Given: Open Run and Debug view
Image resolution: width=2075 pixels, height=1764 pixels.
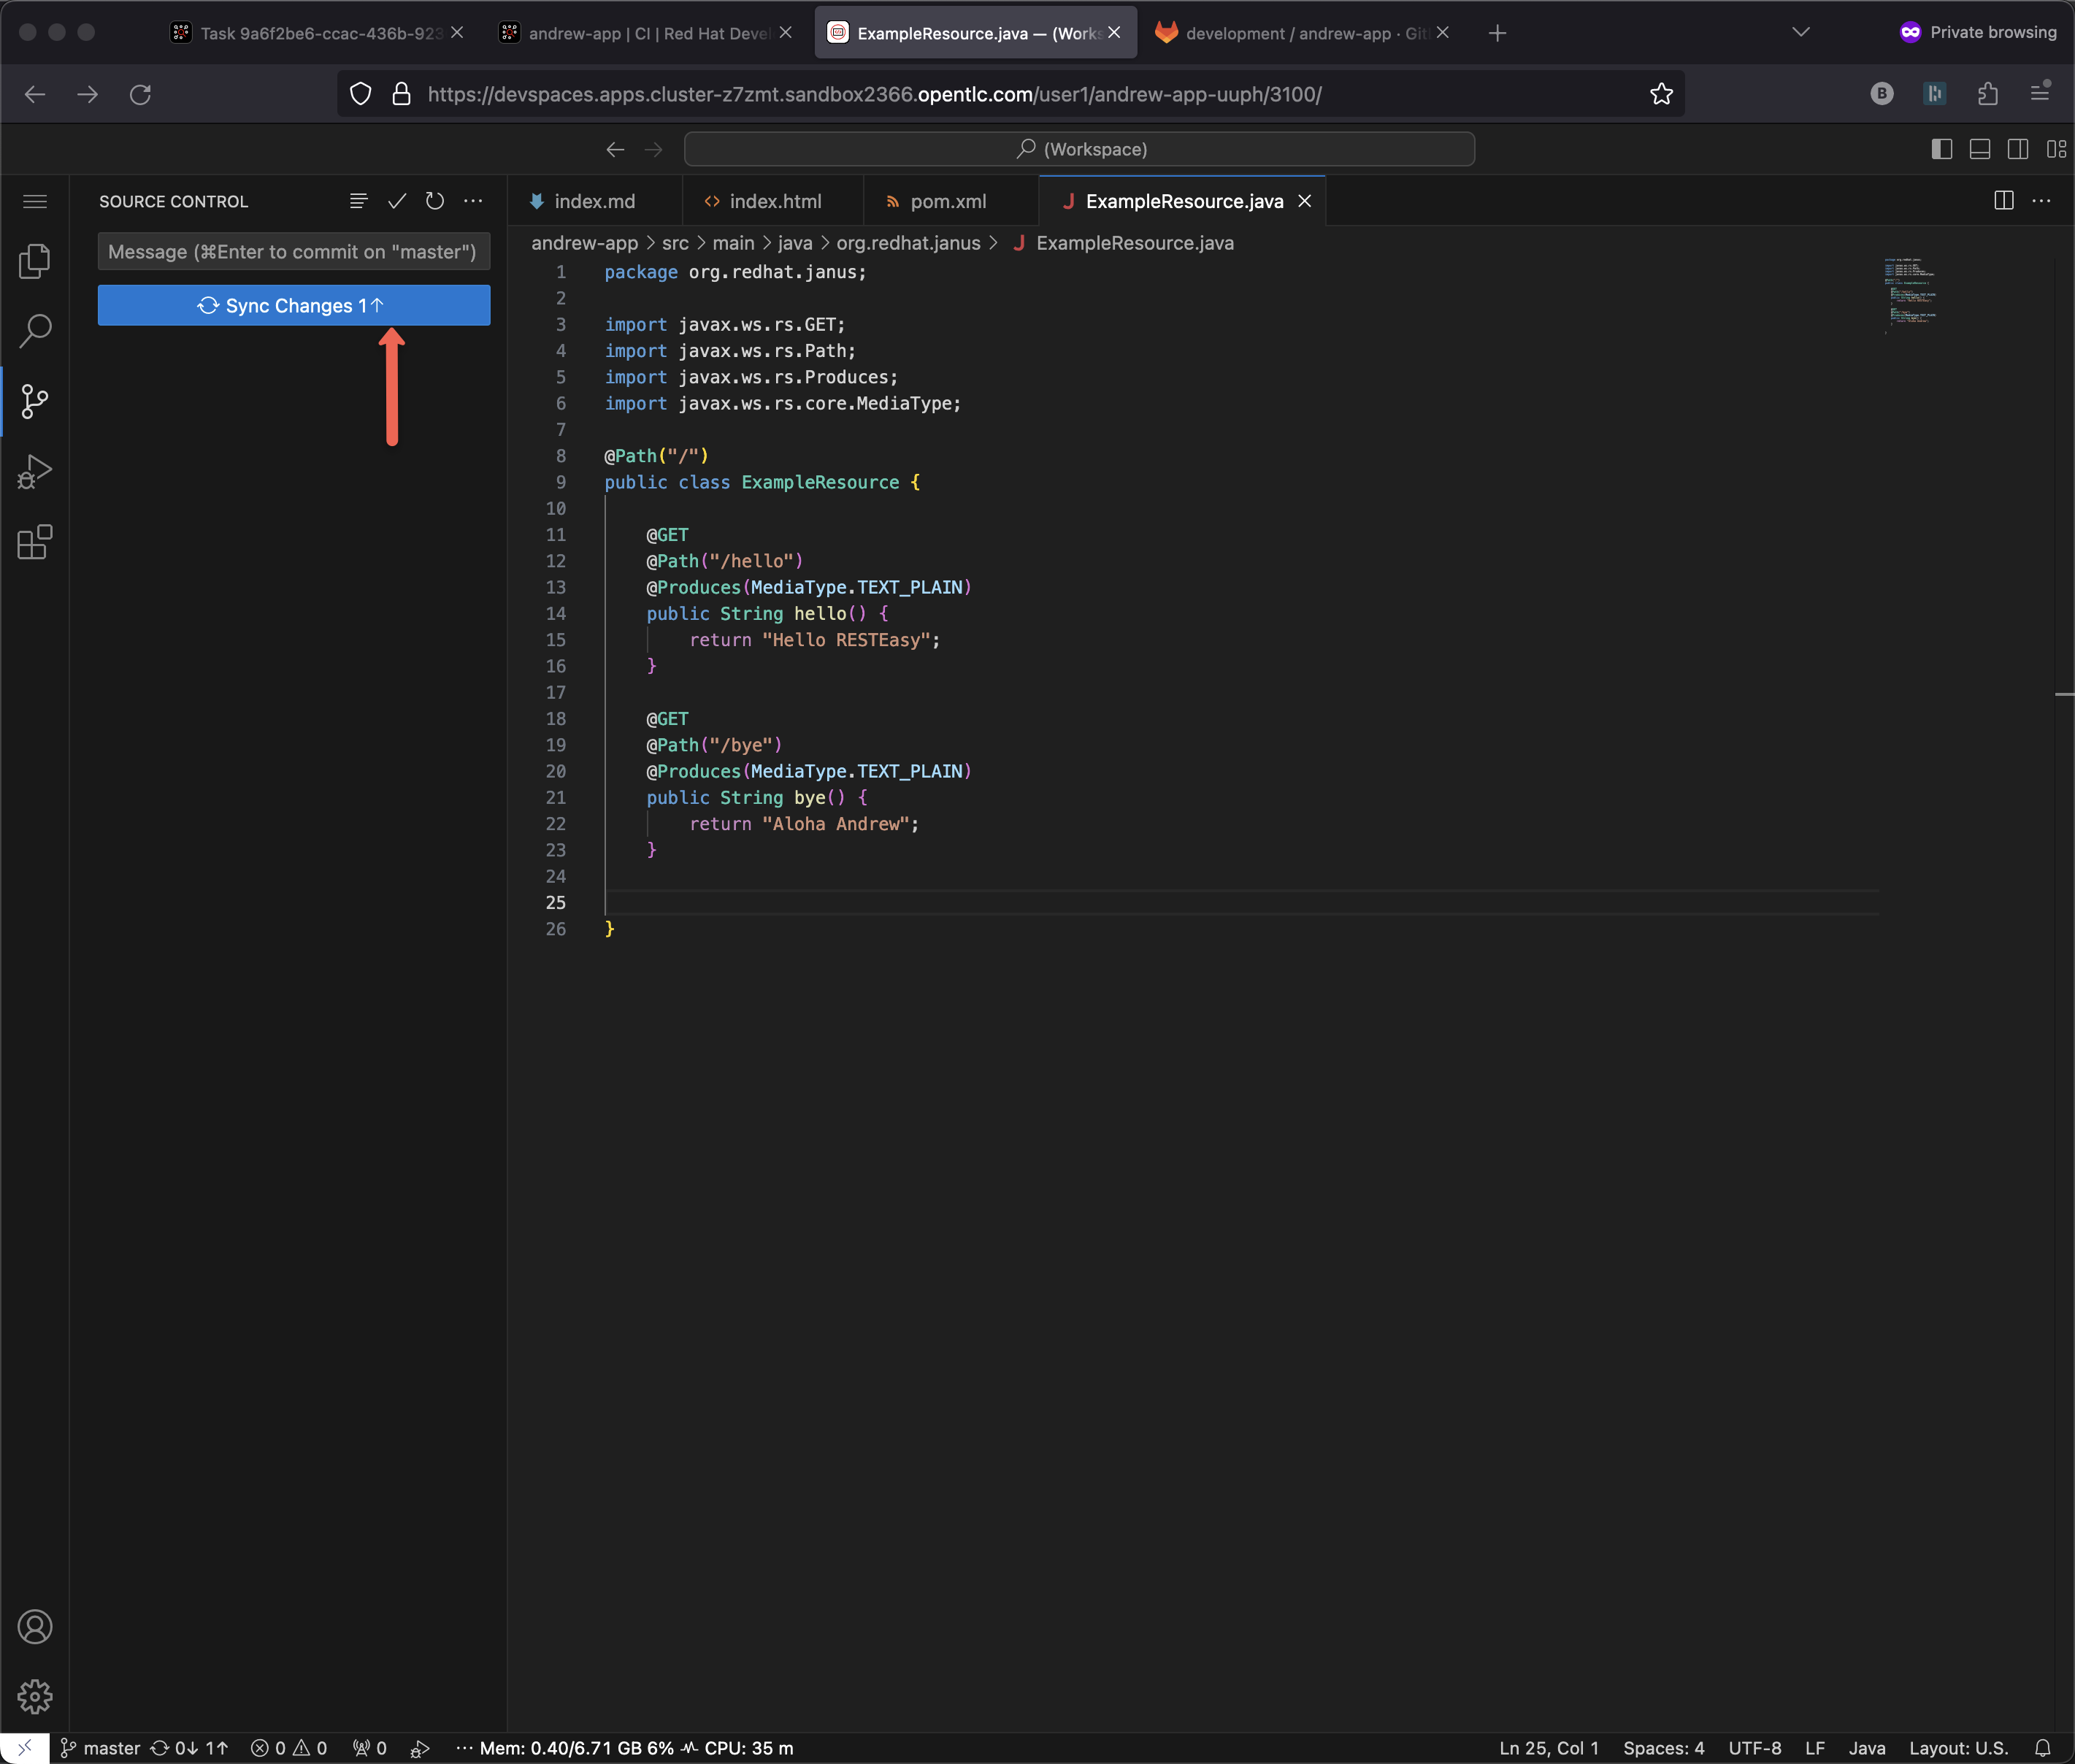Looking at the screenshot, I should coord(35,472).
